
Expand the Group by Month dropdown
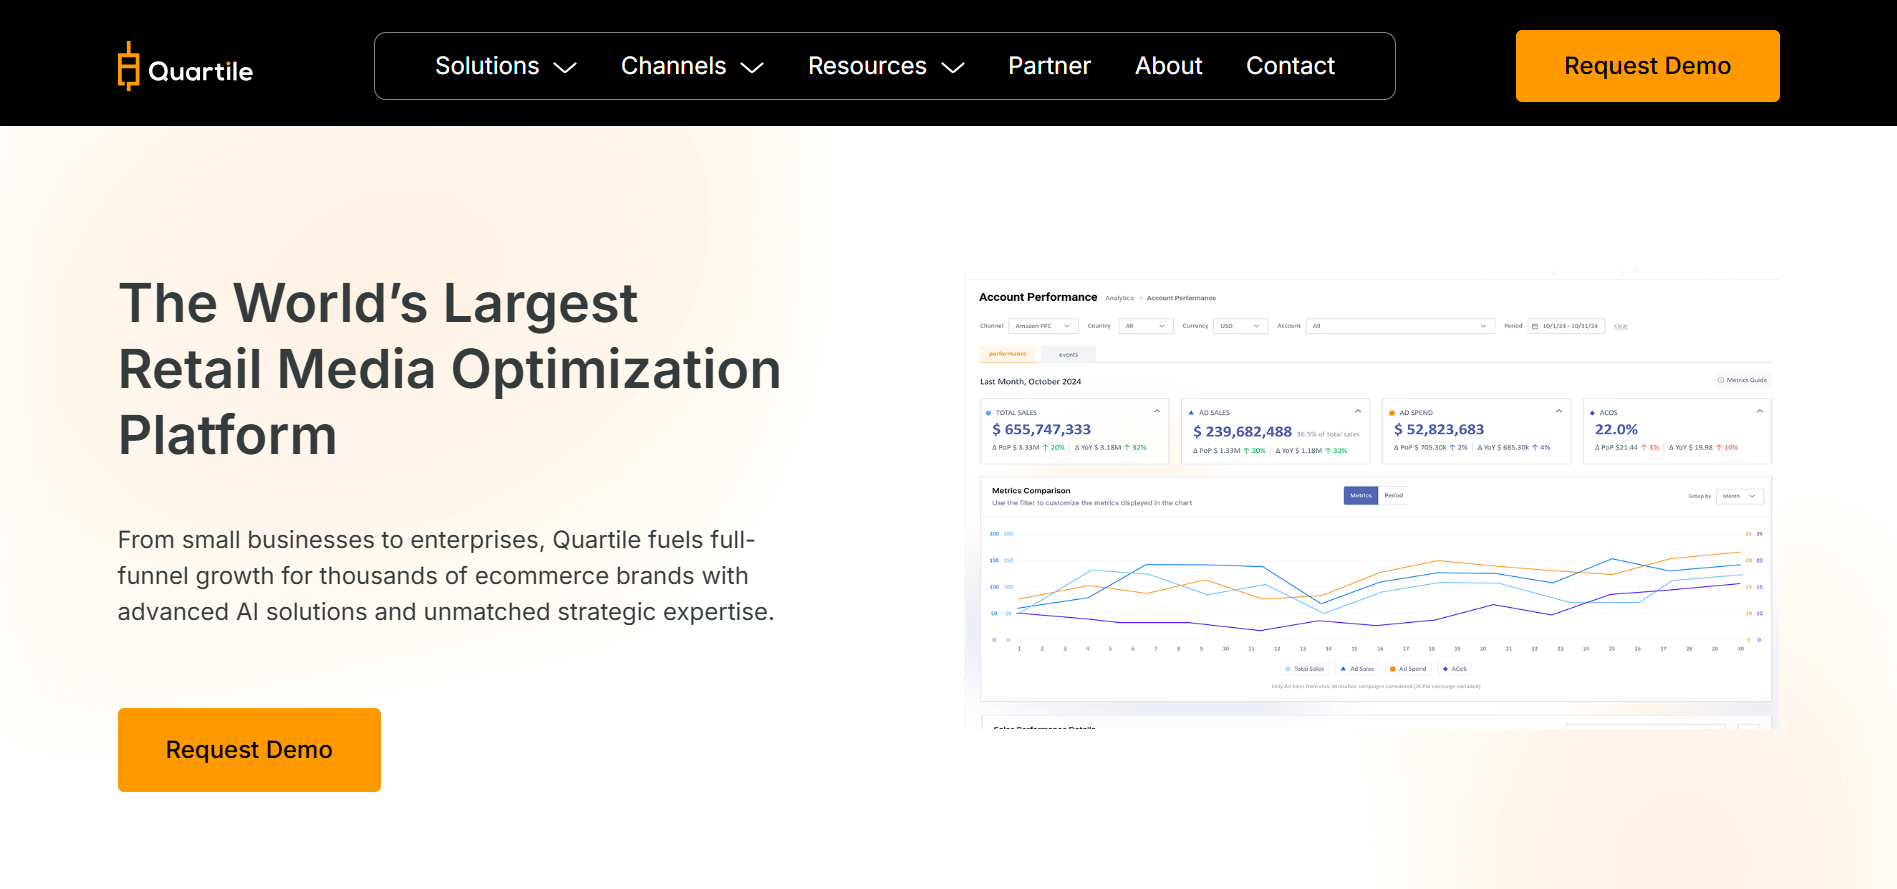[x=1739, y=496]
